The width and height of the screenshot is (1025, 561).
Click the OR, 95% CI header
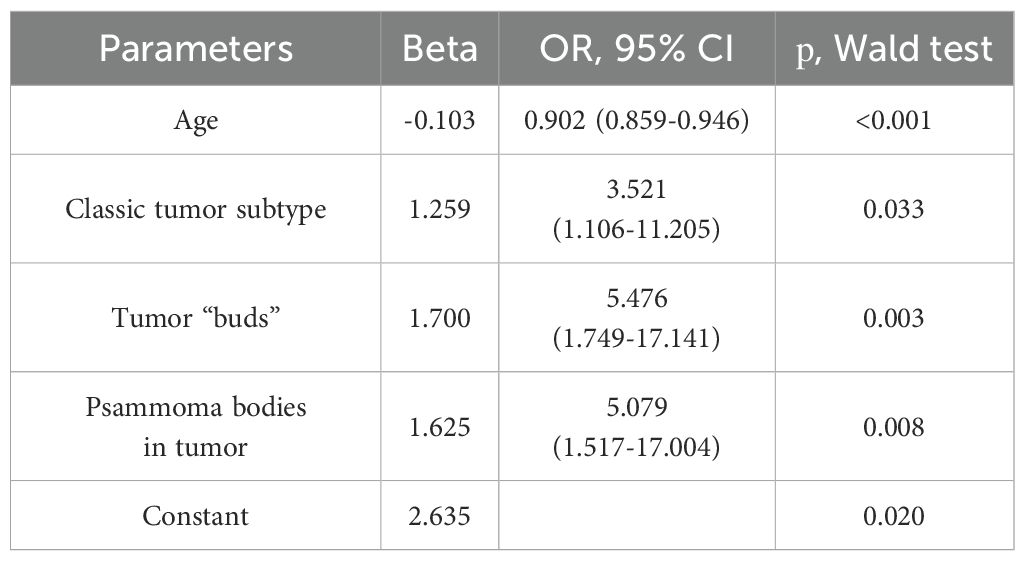[x=638, y=49]
